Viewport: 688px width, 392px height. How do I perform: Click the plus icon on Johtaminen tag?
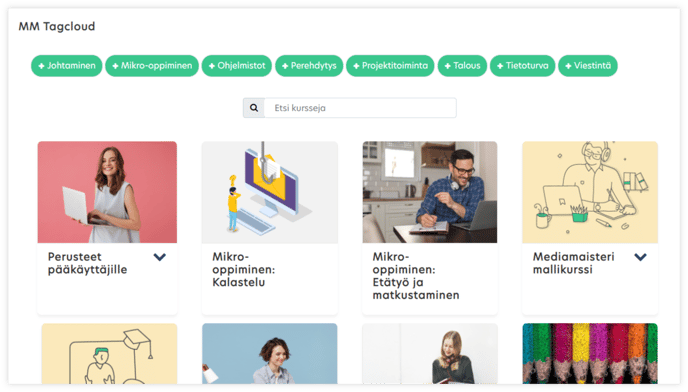click(41, 66)
